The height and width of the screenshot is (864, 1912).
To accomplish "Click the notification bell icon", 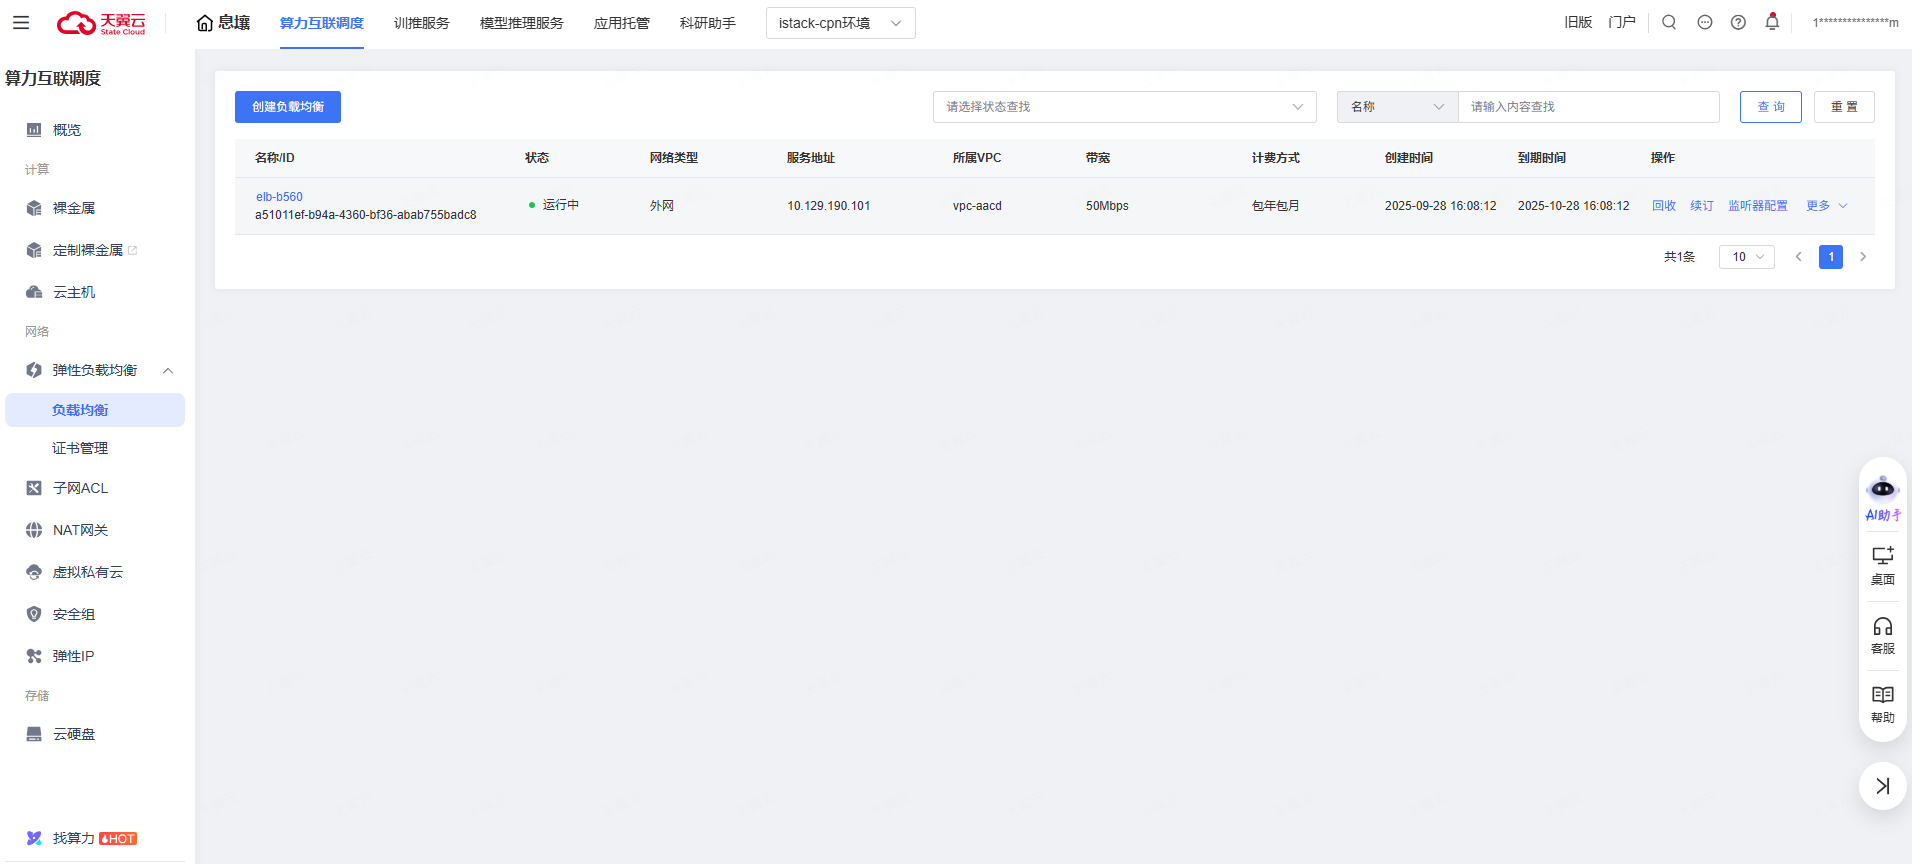I will pyautogui.click(x=1772, y=22).
